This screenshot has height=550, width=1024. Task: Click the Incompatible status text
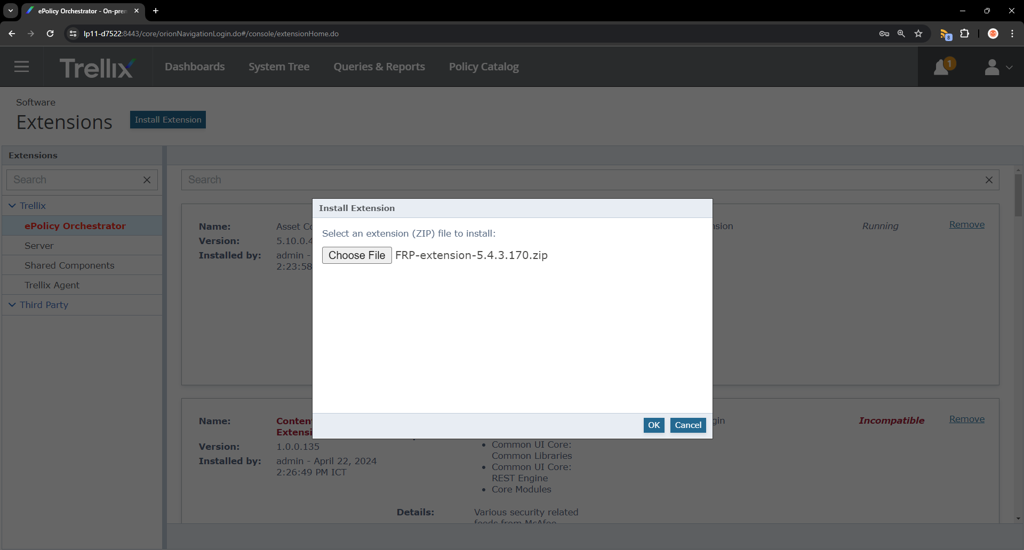pyautogui.click(x=891, y=421)
